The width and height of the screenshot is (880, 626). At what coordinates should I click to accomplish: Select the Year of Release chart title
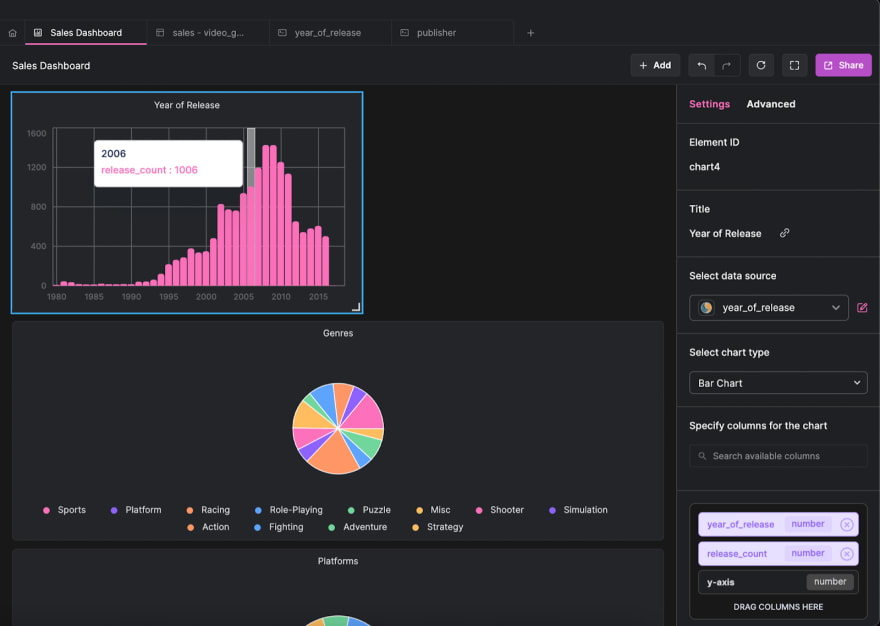coord(187,105)
